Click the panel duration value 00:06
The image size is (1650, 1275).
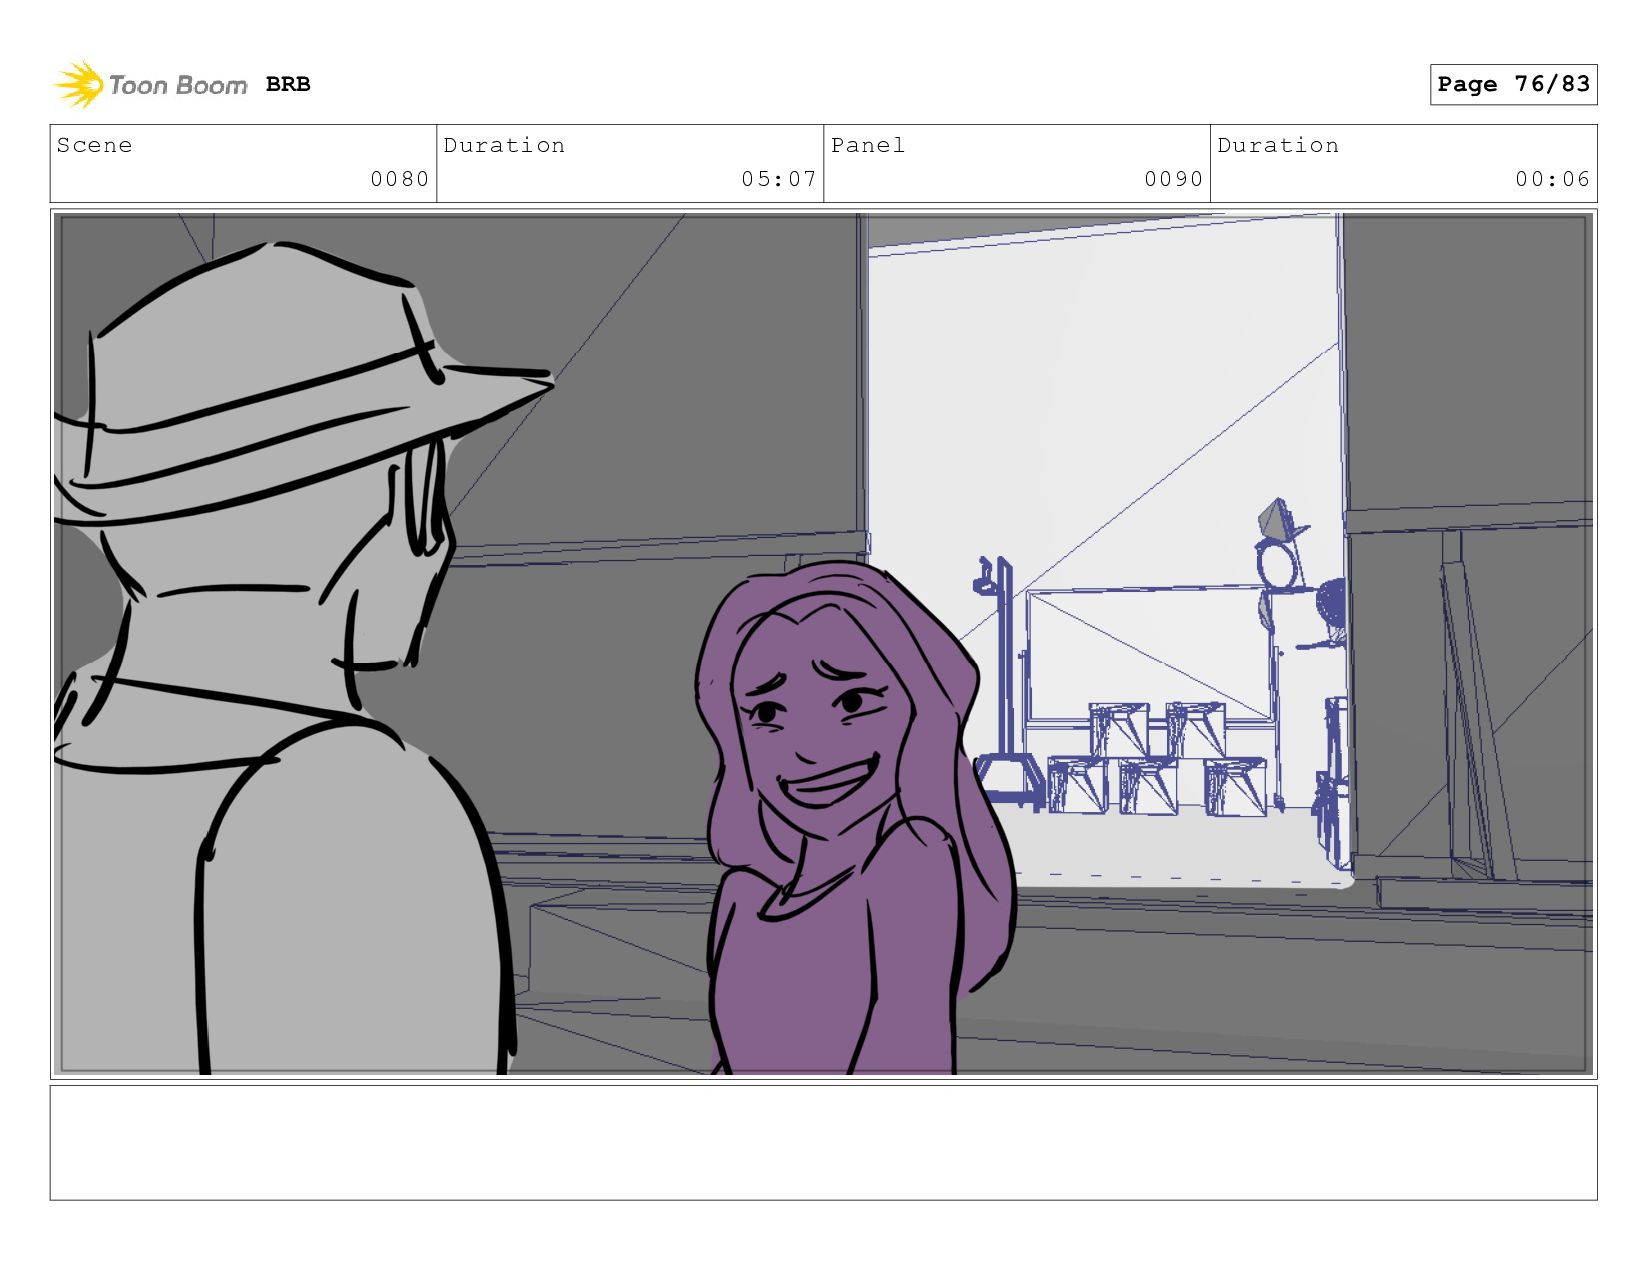[x=1552, y=179]
